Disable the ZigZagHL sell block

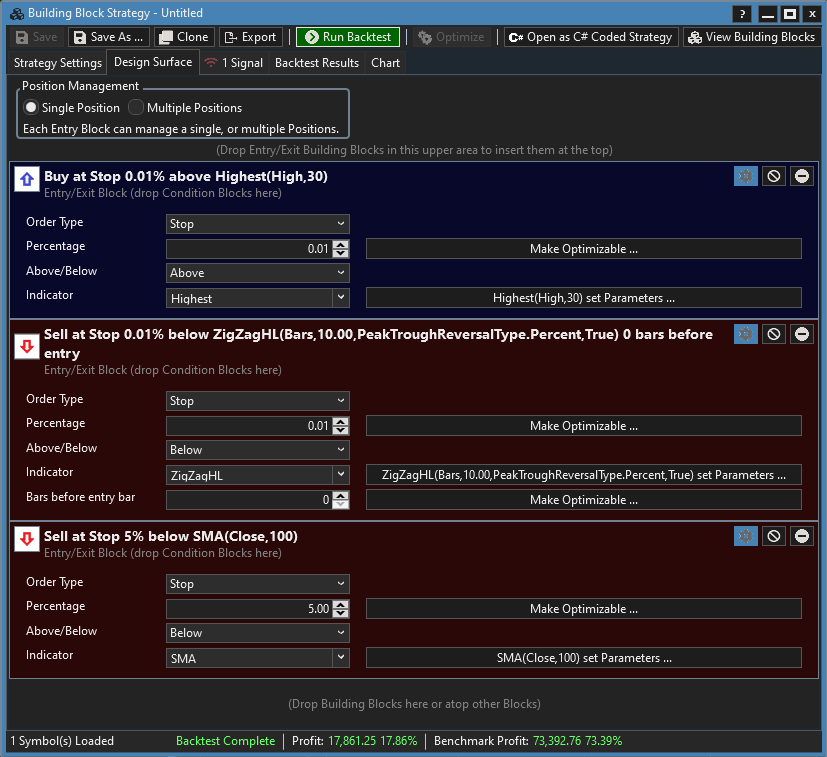point(773,334)
